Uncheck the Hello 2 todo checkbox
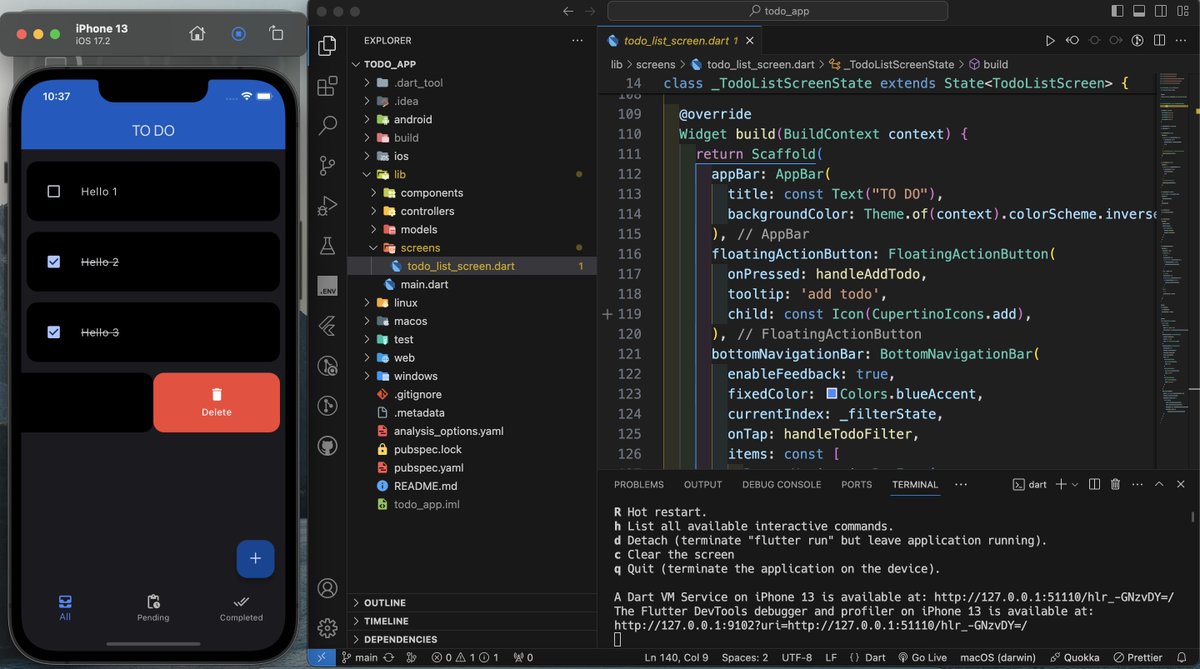This screenshot has height=669, width=1200. [x=54, y=262]
